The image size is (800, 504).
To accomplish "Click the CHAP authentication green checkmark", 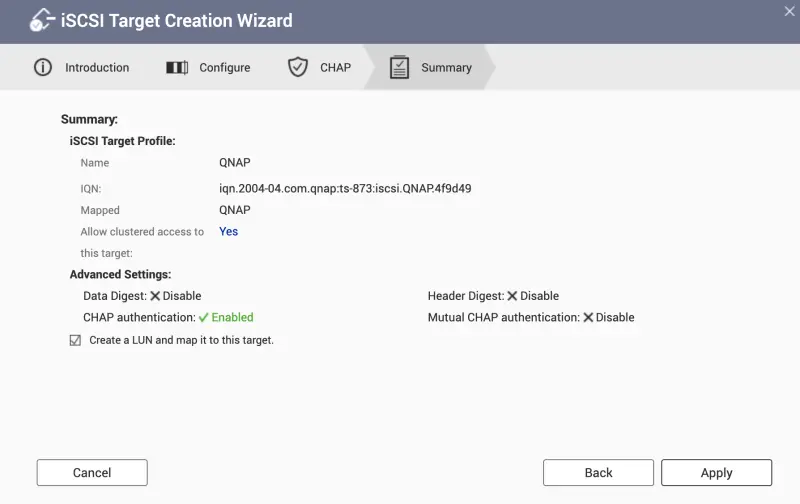I will coord(204,317).
